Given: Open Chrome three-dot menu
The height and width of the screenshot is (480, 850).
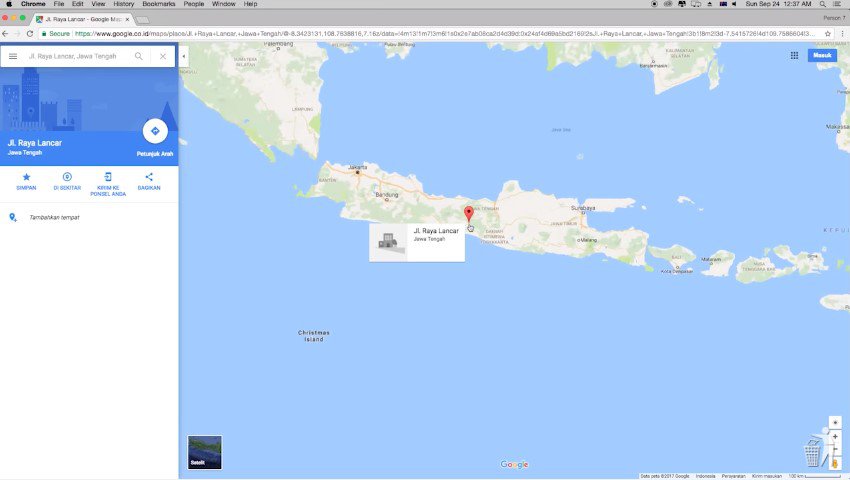Looking at the screenshot, I should 842,34.
